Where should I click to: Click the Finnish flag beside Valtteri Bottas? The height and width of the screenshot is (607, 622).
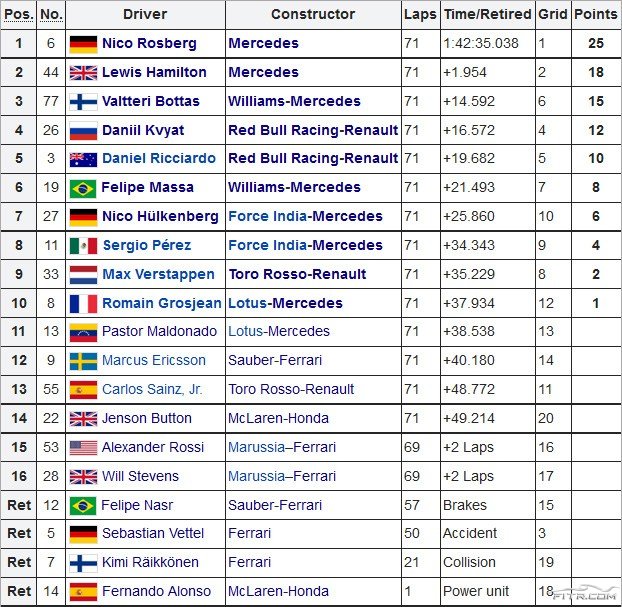(x=83, y=102)
